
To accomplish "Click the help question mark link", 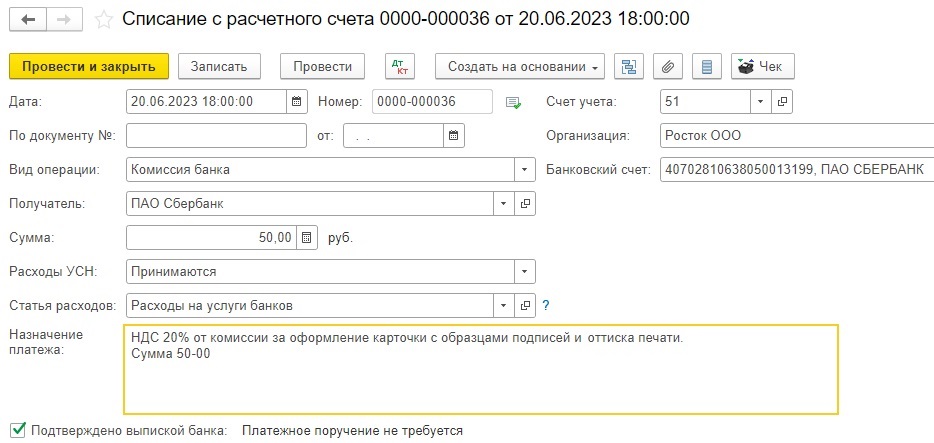I will tap(546, 305).
